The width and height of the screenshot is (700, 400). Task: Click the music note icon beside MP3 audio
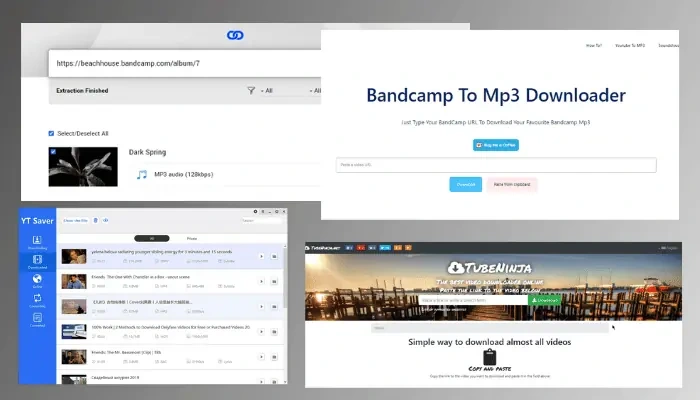pyautogui.click(x=142, y=175)
